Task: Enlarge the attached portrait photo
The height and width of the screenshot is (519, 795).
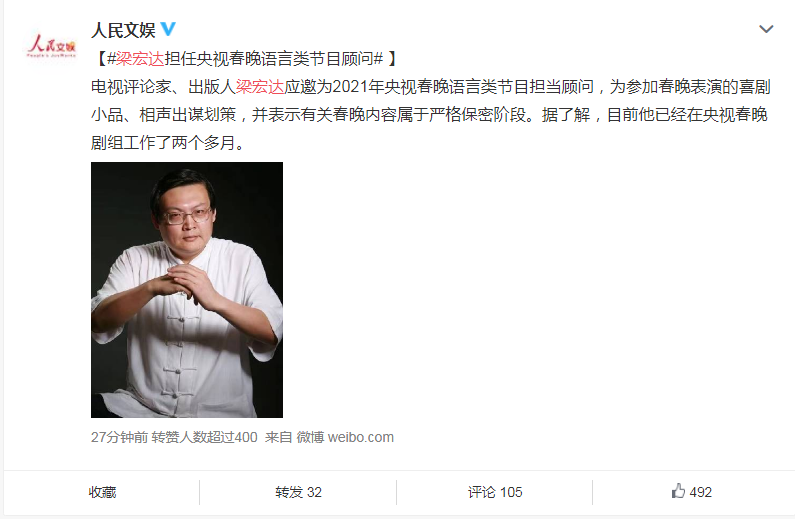Action: [187, 290]
